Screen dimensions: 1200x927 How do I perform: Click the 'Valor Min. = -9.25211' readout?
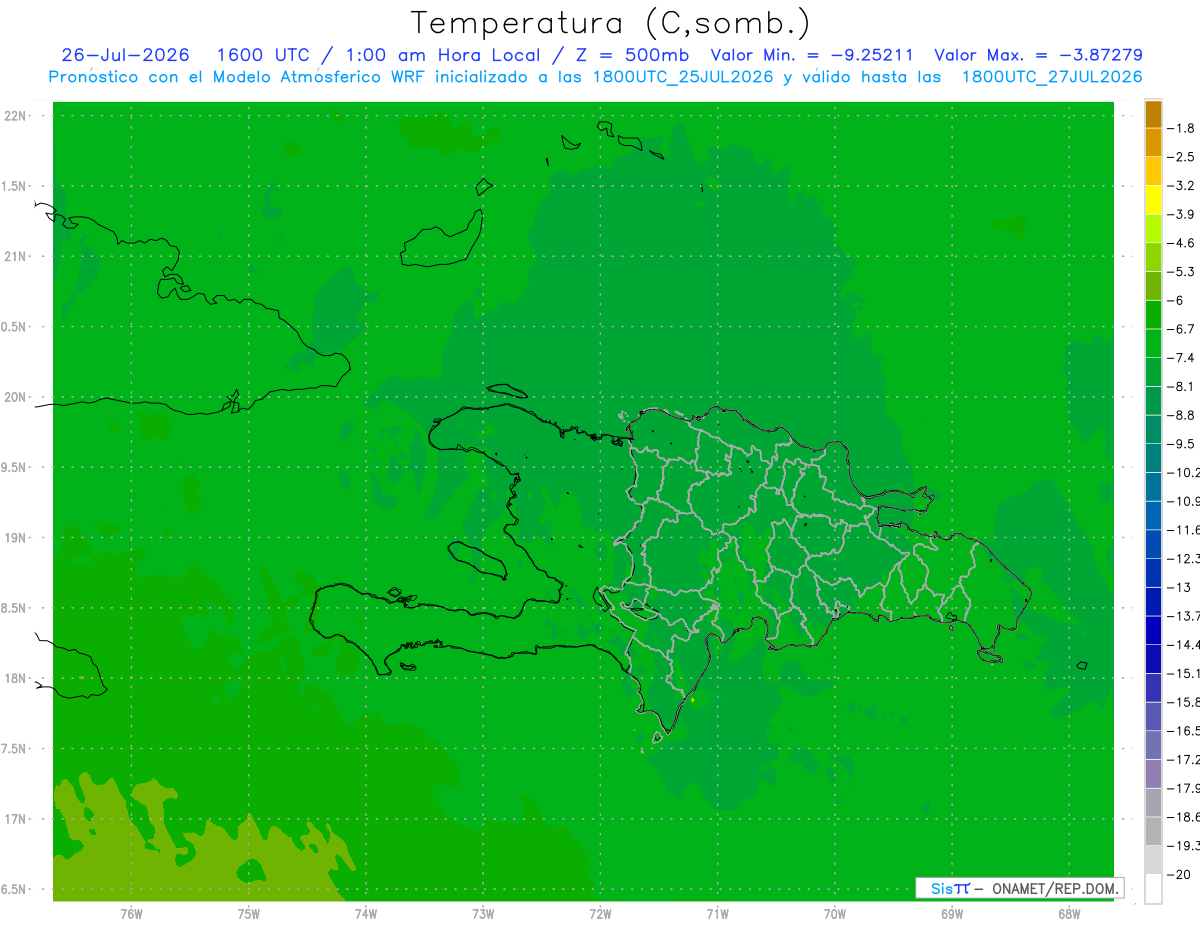click(x=812, y=55)
